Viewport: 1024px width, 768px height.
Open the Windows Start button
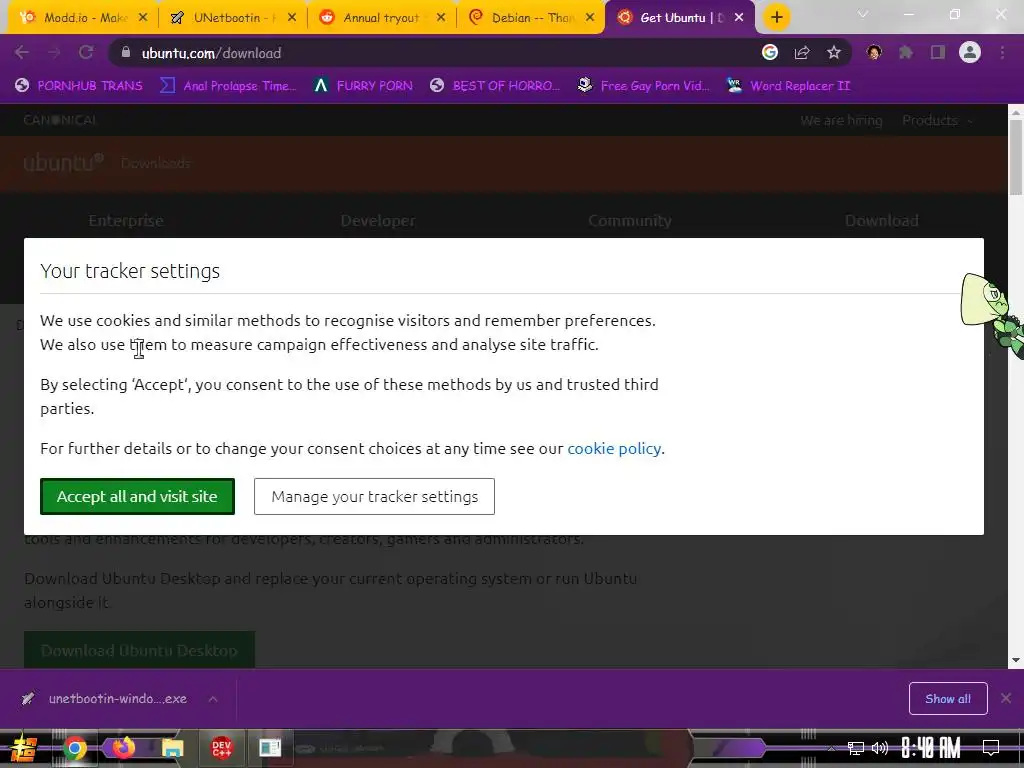pyautogui.click(x=22, y=748)
